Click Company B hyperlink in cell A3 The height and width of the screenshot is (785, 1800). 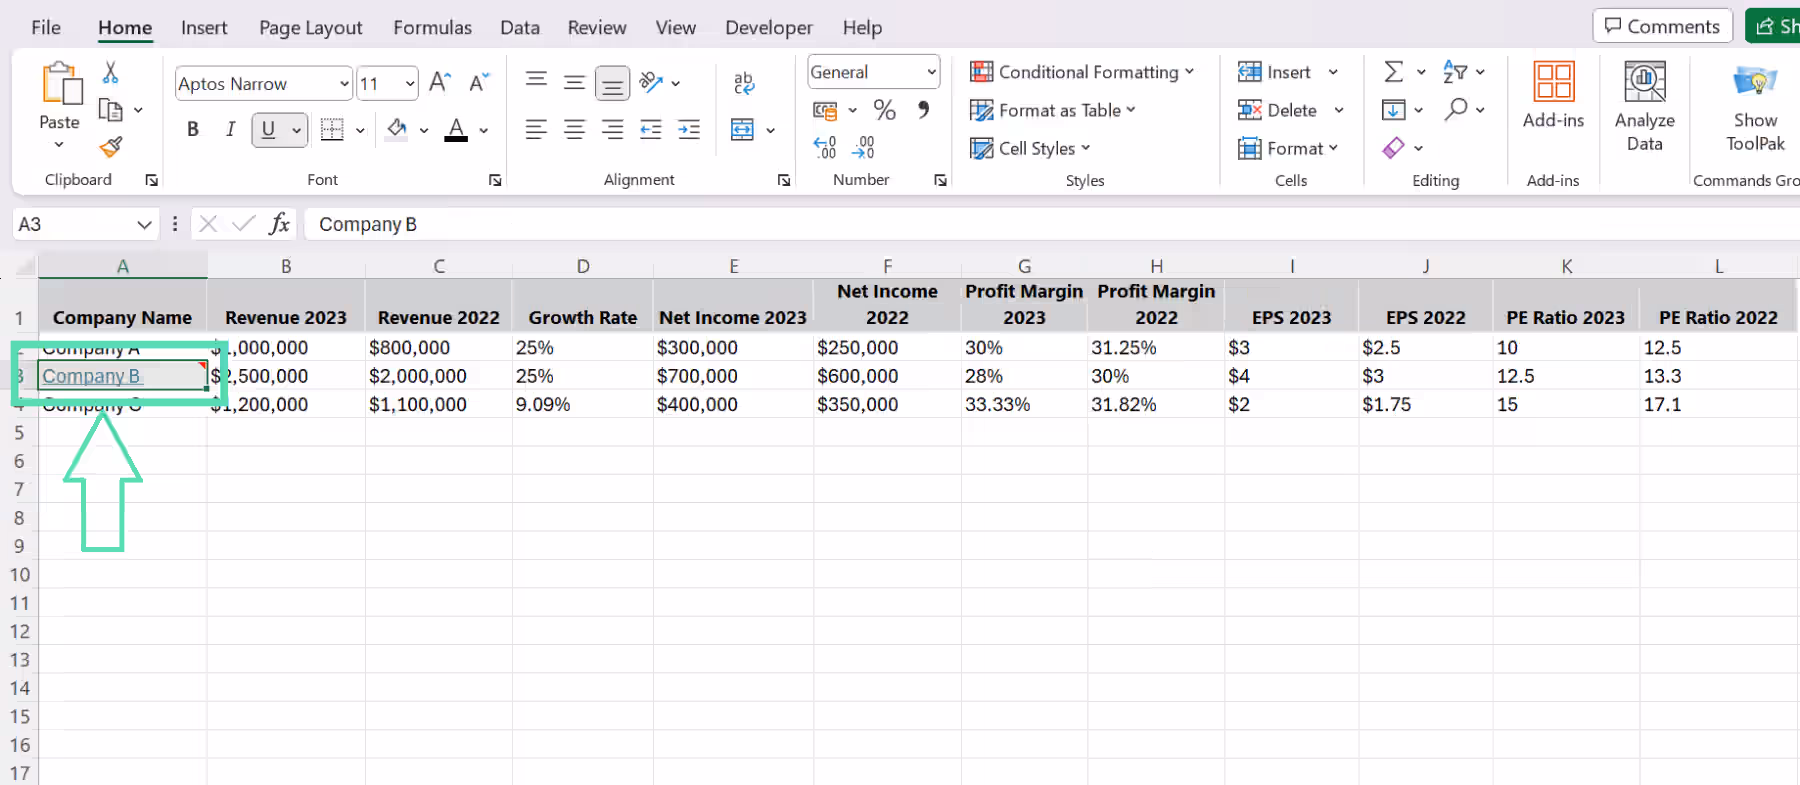coord(91,376)
